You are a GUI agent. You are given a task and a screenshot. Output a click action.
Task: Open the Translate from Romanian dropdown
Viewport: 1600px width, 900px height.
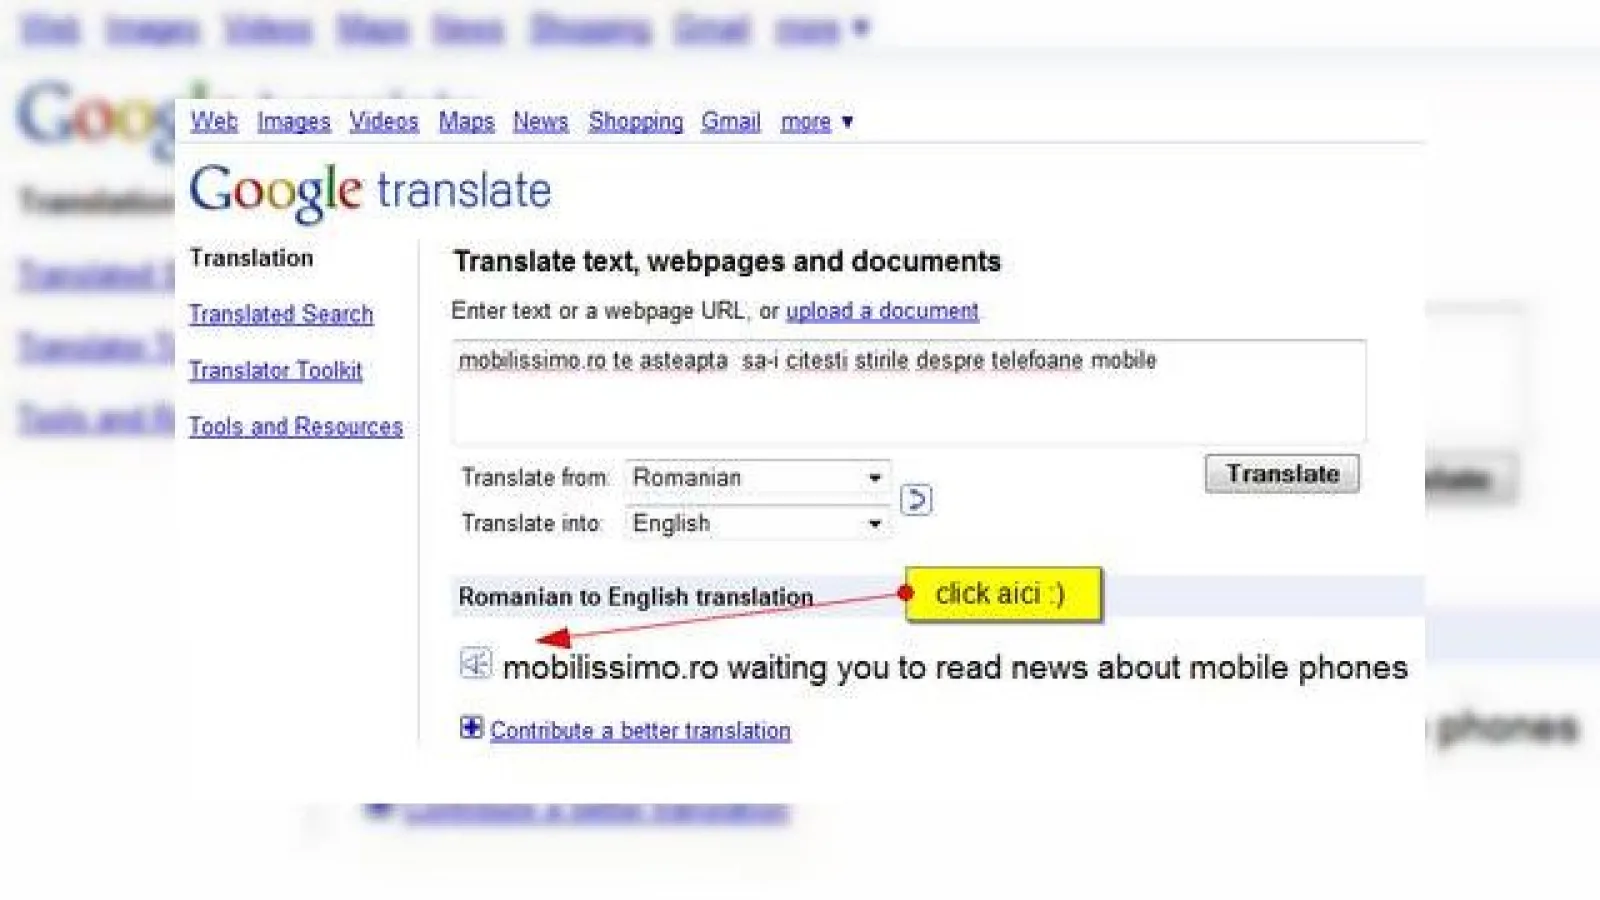(757, 477)
